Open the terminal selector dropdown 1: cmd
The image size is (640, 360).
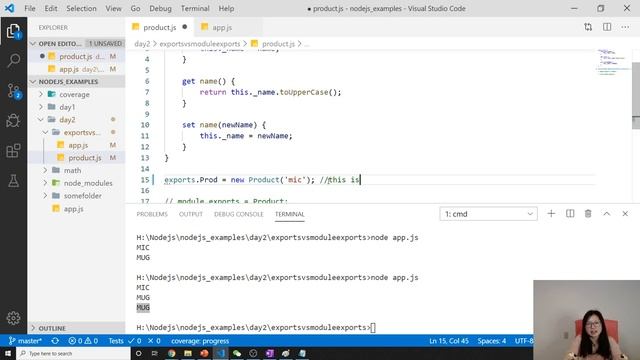[488, 214]
